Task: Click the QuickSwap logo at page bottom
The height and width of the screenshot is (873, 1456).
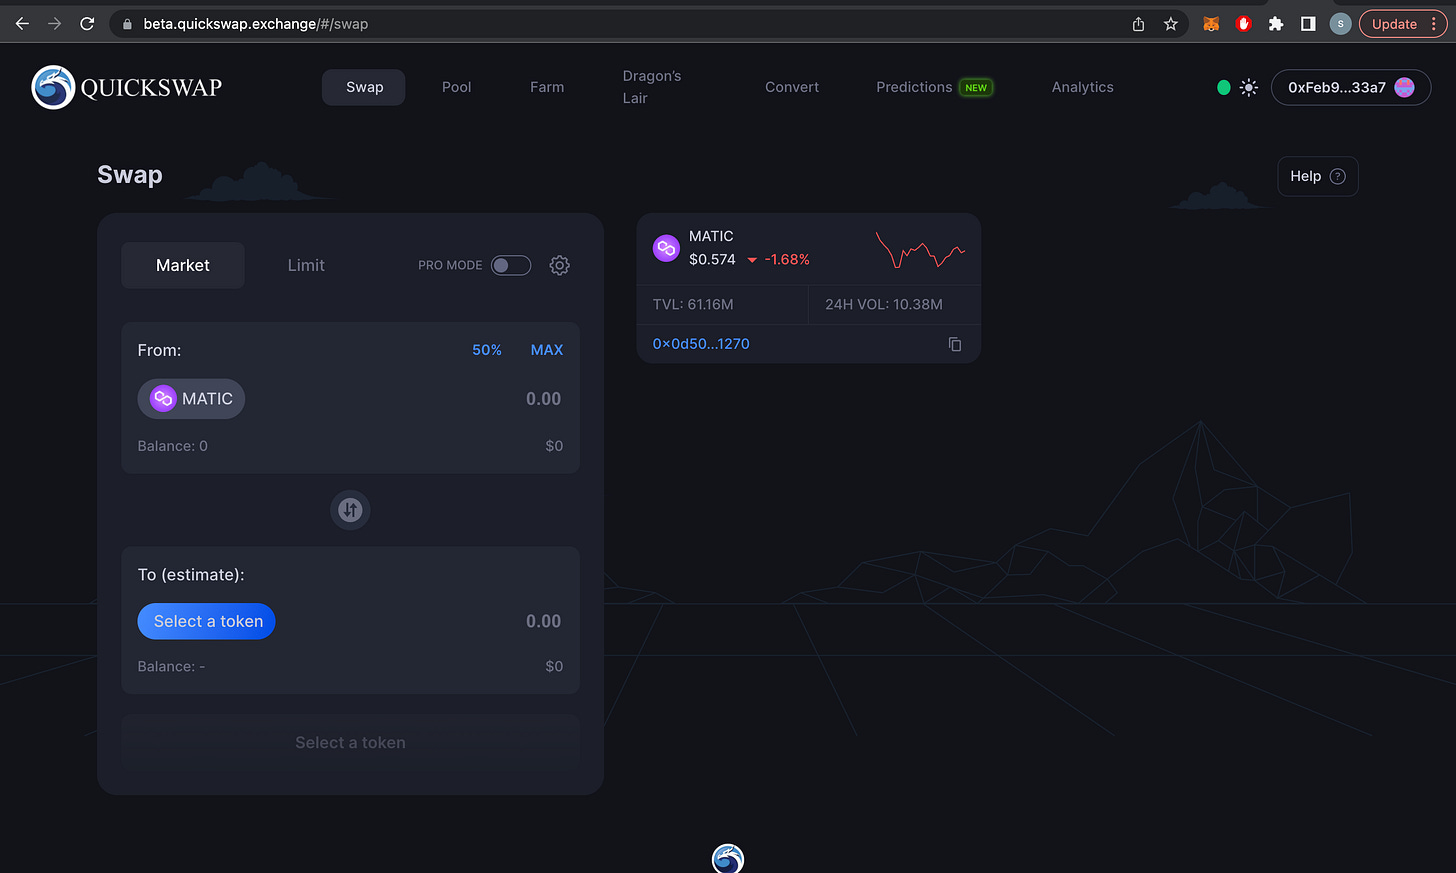Action: click(728, 858)
